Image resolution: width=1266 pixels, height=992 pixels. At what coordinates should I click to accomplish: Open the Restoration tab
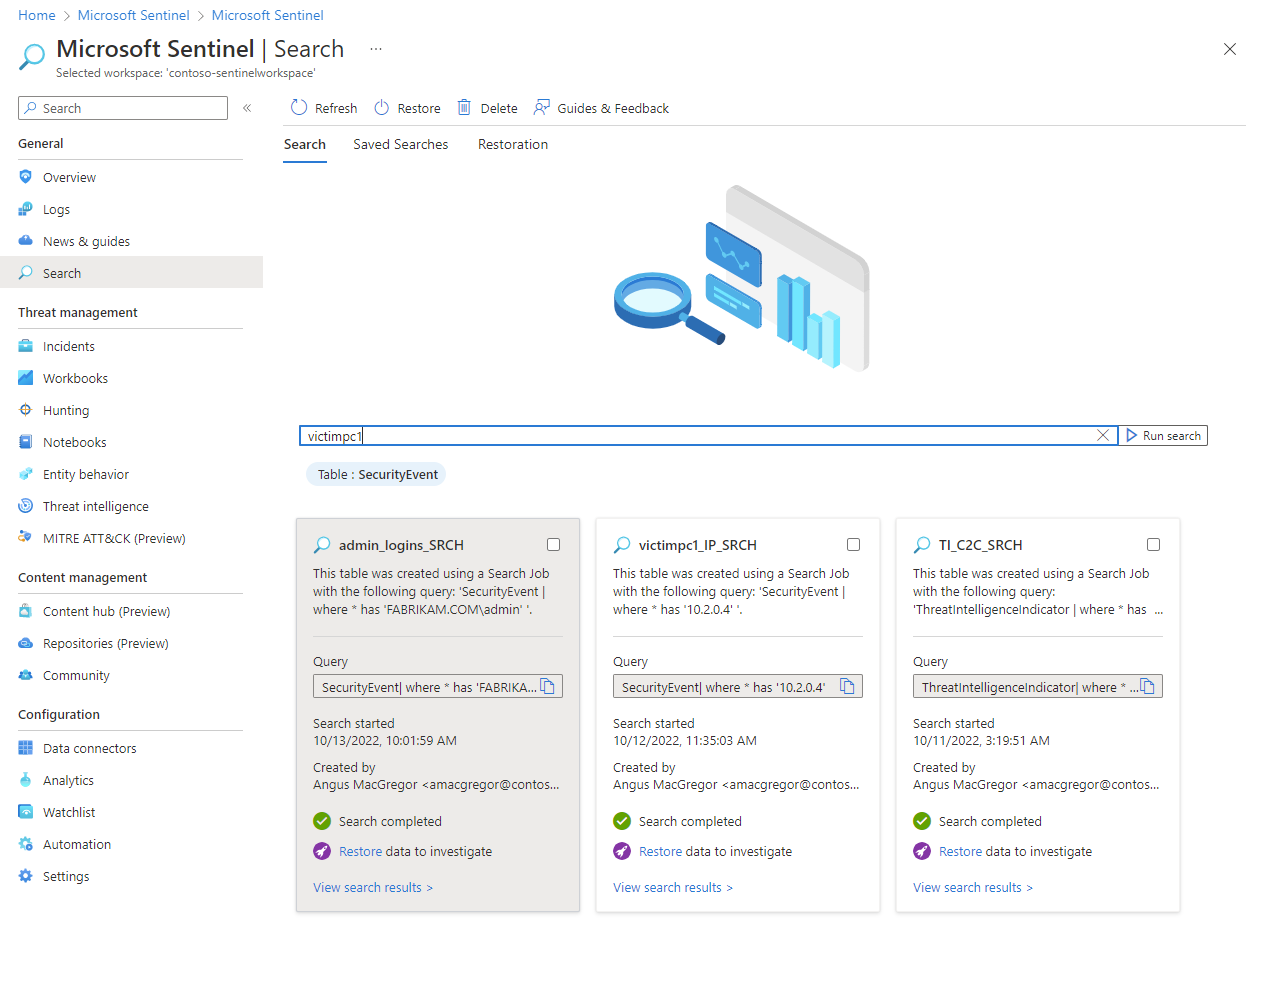(x=513, y=144)
